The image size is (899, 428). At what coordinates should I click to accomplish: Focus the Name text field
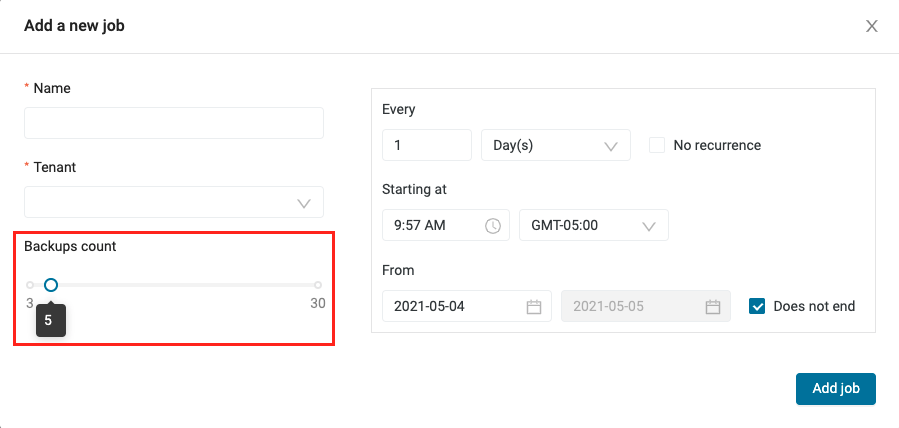tap(174, 123)
